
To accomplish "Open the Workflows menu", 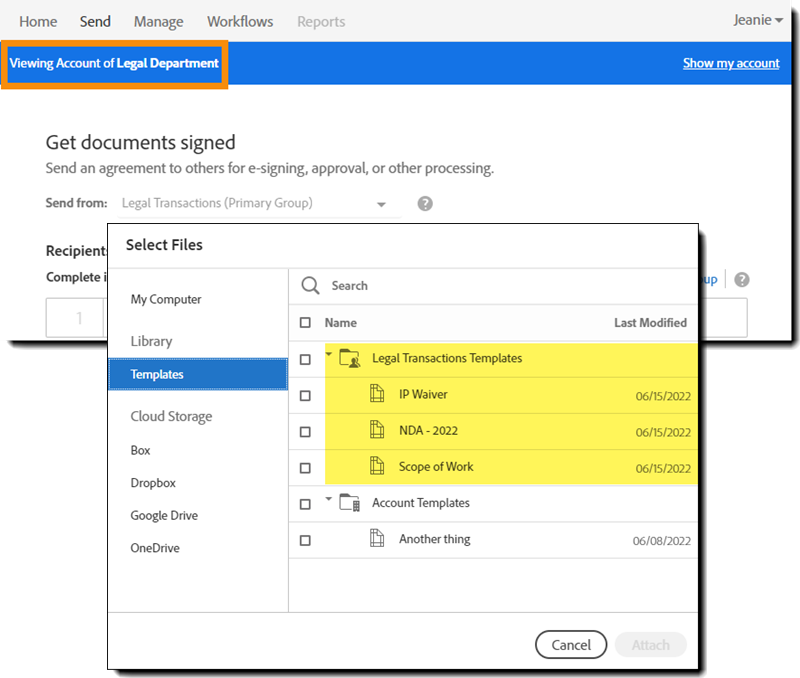I will (239, 20).
